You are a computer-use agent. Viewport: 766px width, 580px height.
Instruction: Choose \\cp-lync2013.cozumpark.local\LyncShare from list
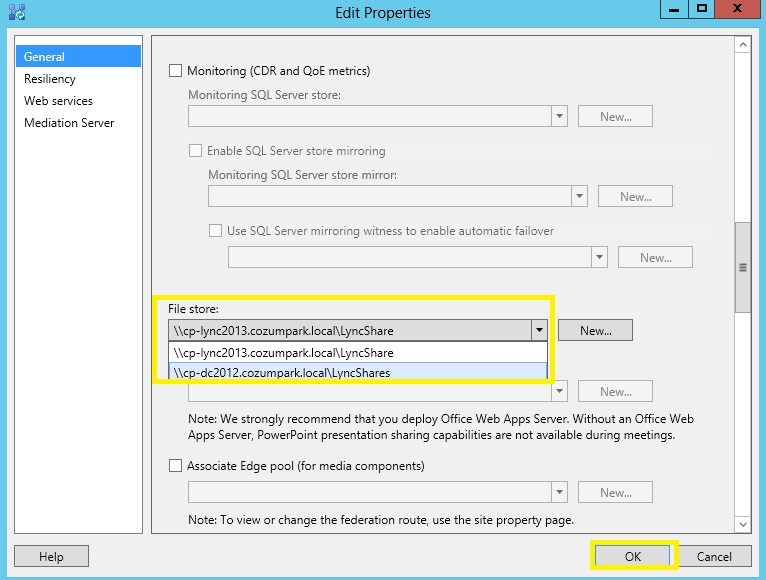point(358,352)
